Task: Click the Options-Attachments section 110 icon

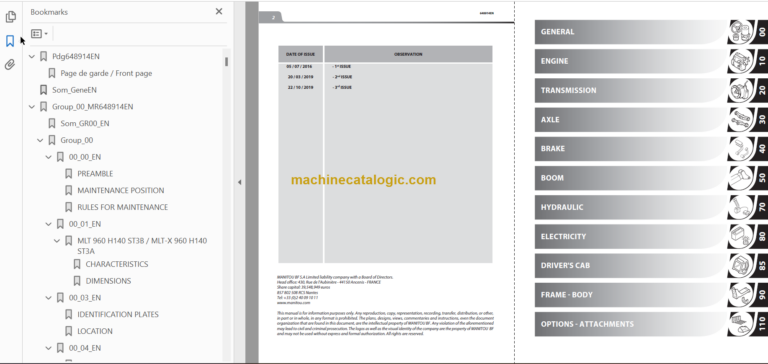Action: tap(741, 324)
